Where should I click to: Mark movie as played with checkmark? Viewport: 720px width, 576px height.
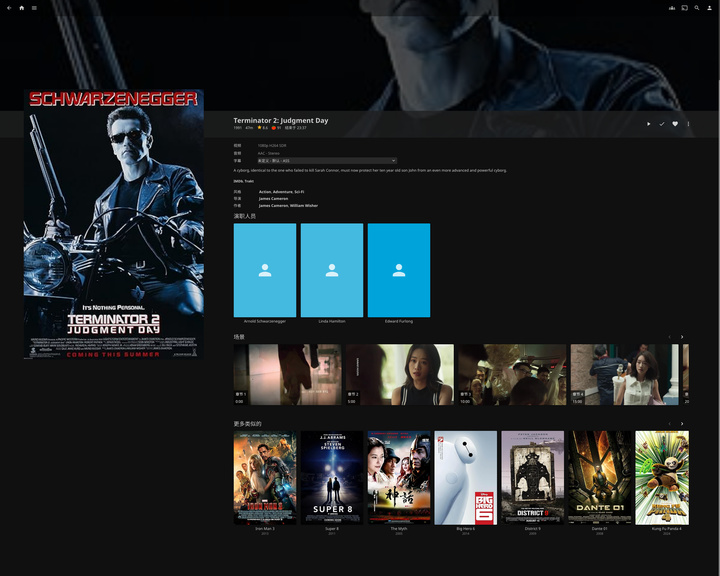coord(662,124)
